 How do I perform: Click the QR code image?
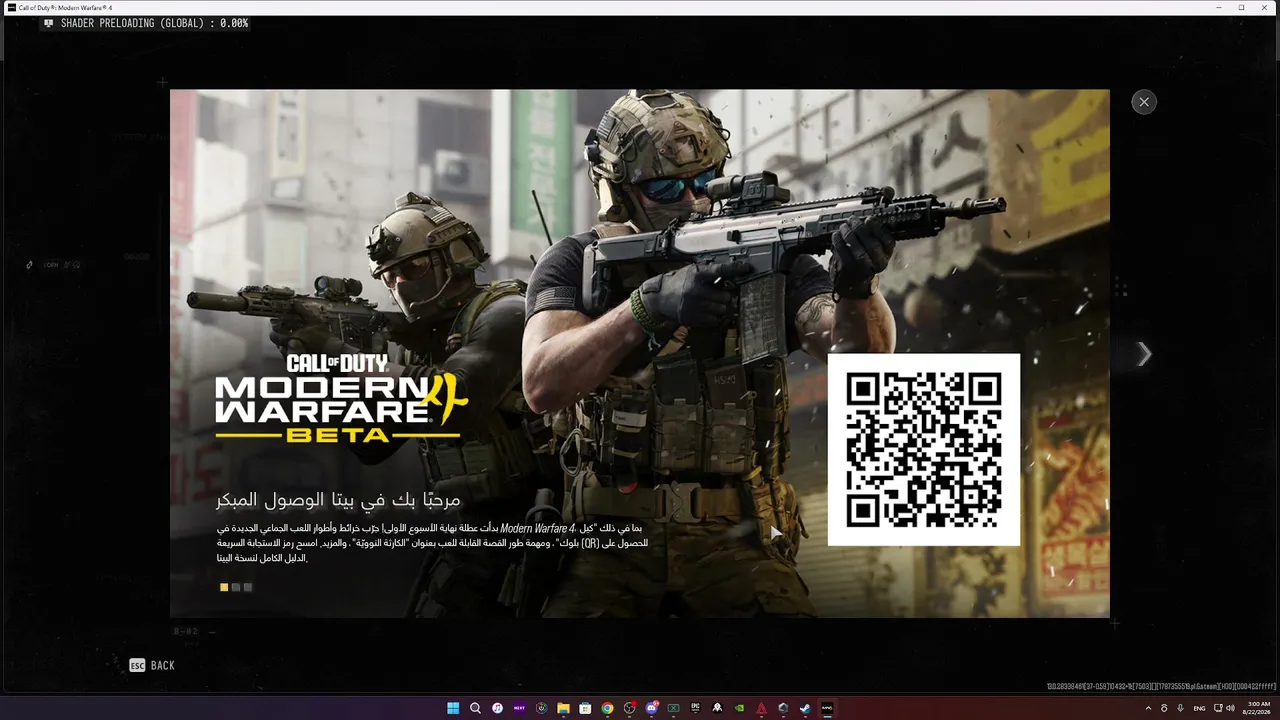[924, 450]
